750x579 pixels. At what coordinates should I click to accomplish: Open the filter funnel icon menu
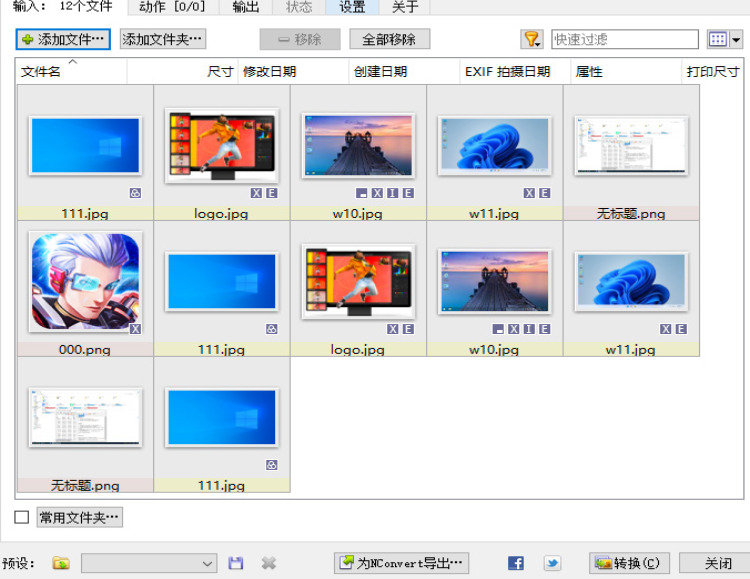click(x=531, y=39)
